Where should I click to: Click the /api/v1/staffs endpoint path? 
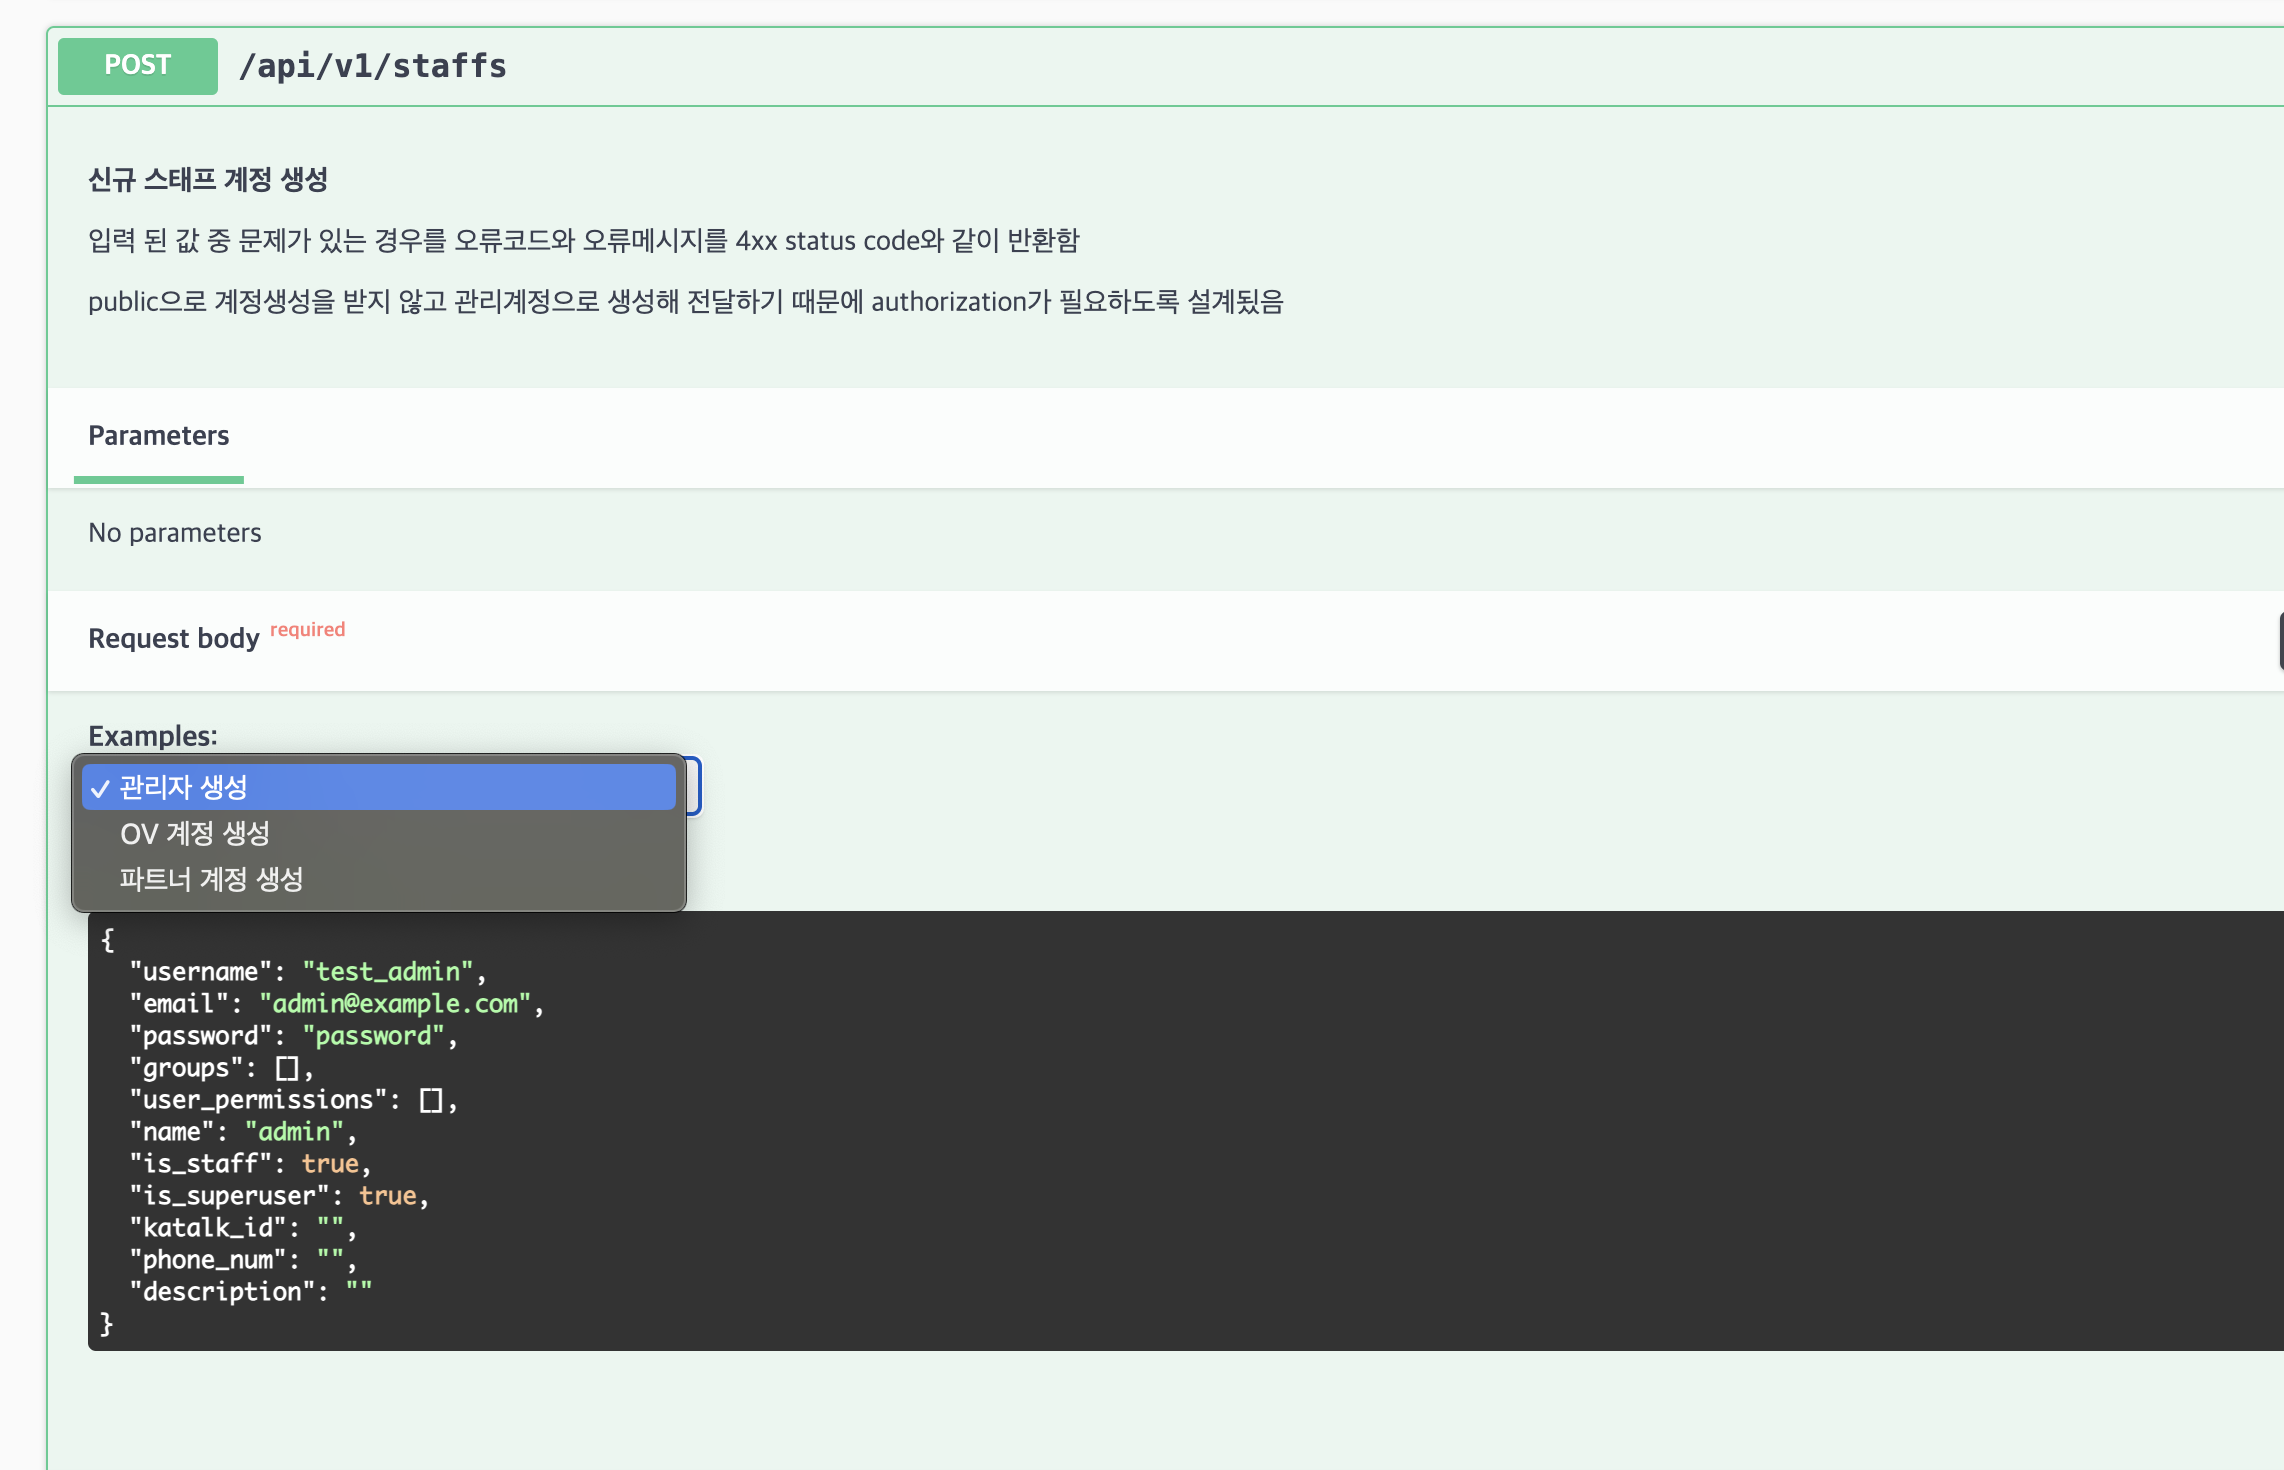tap(372, 66)
